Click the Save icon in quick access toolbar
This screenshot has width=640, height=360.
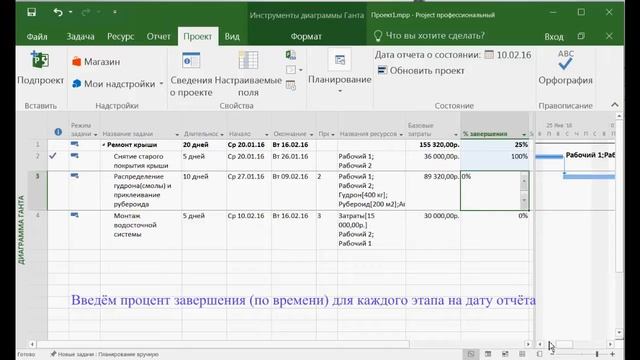(x=31, y=12)
